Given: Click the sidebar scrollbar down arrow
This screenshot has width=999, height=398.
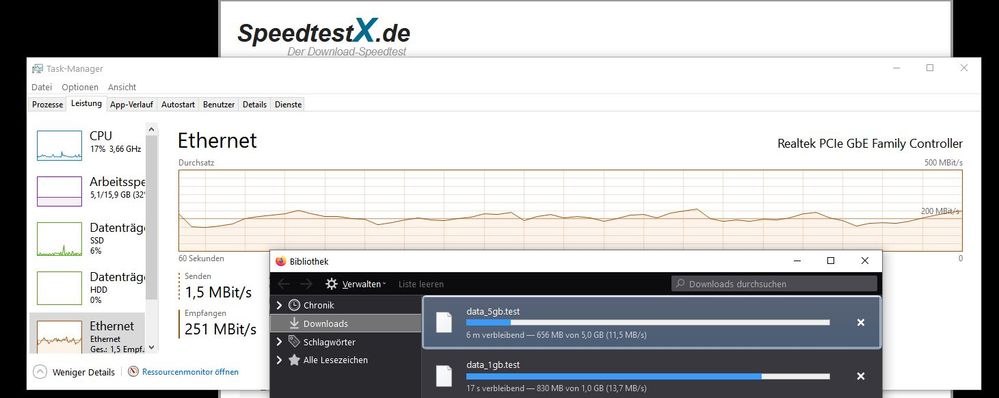Looking at the screenshot, I should 151,348.
